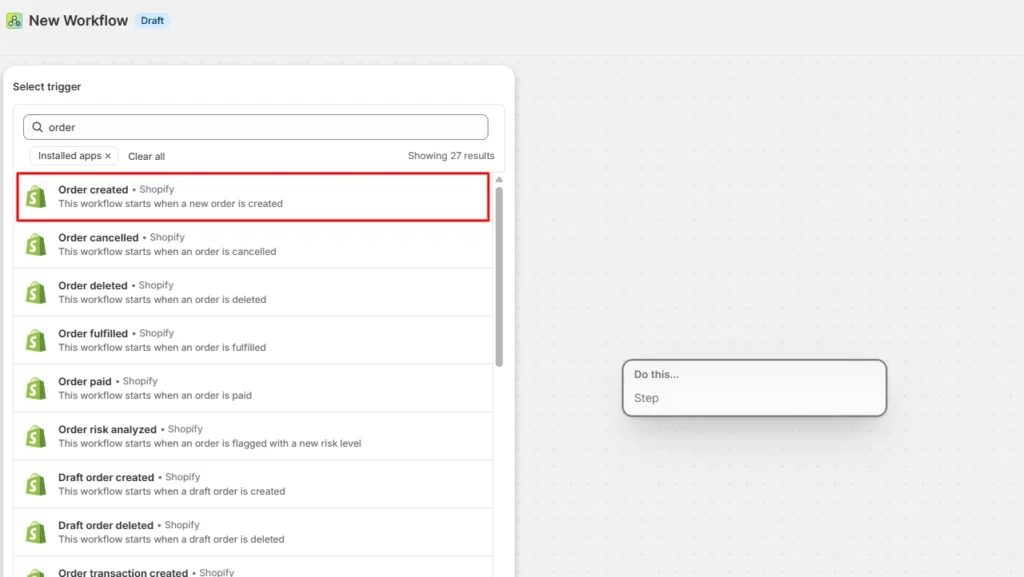The image size is (1024, 577).
Task: Click the New Workflow title
Action: click(x=78, y=21)
